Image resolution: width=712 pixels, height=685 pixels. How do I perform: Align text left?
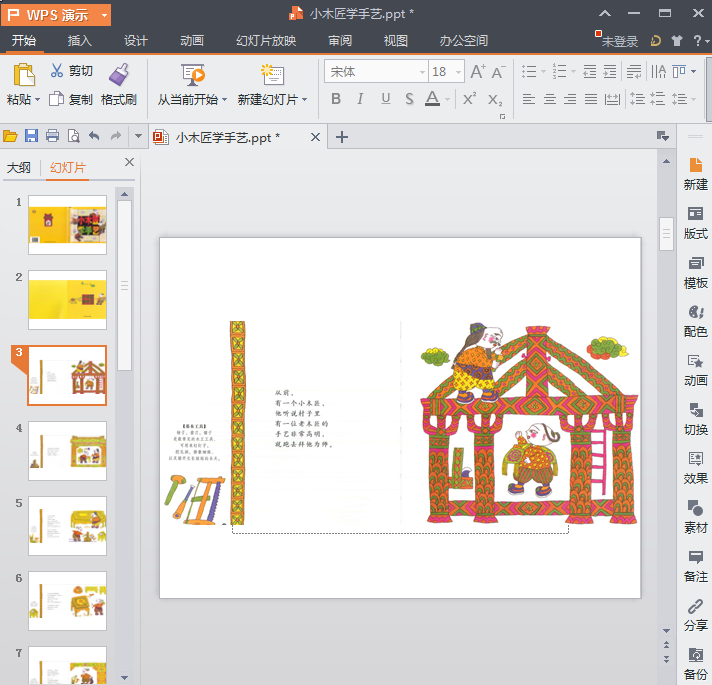coord(529,99)
